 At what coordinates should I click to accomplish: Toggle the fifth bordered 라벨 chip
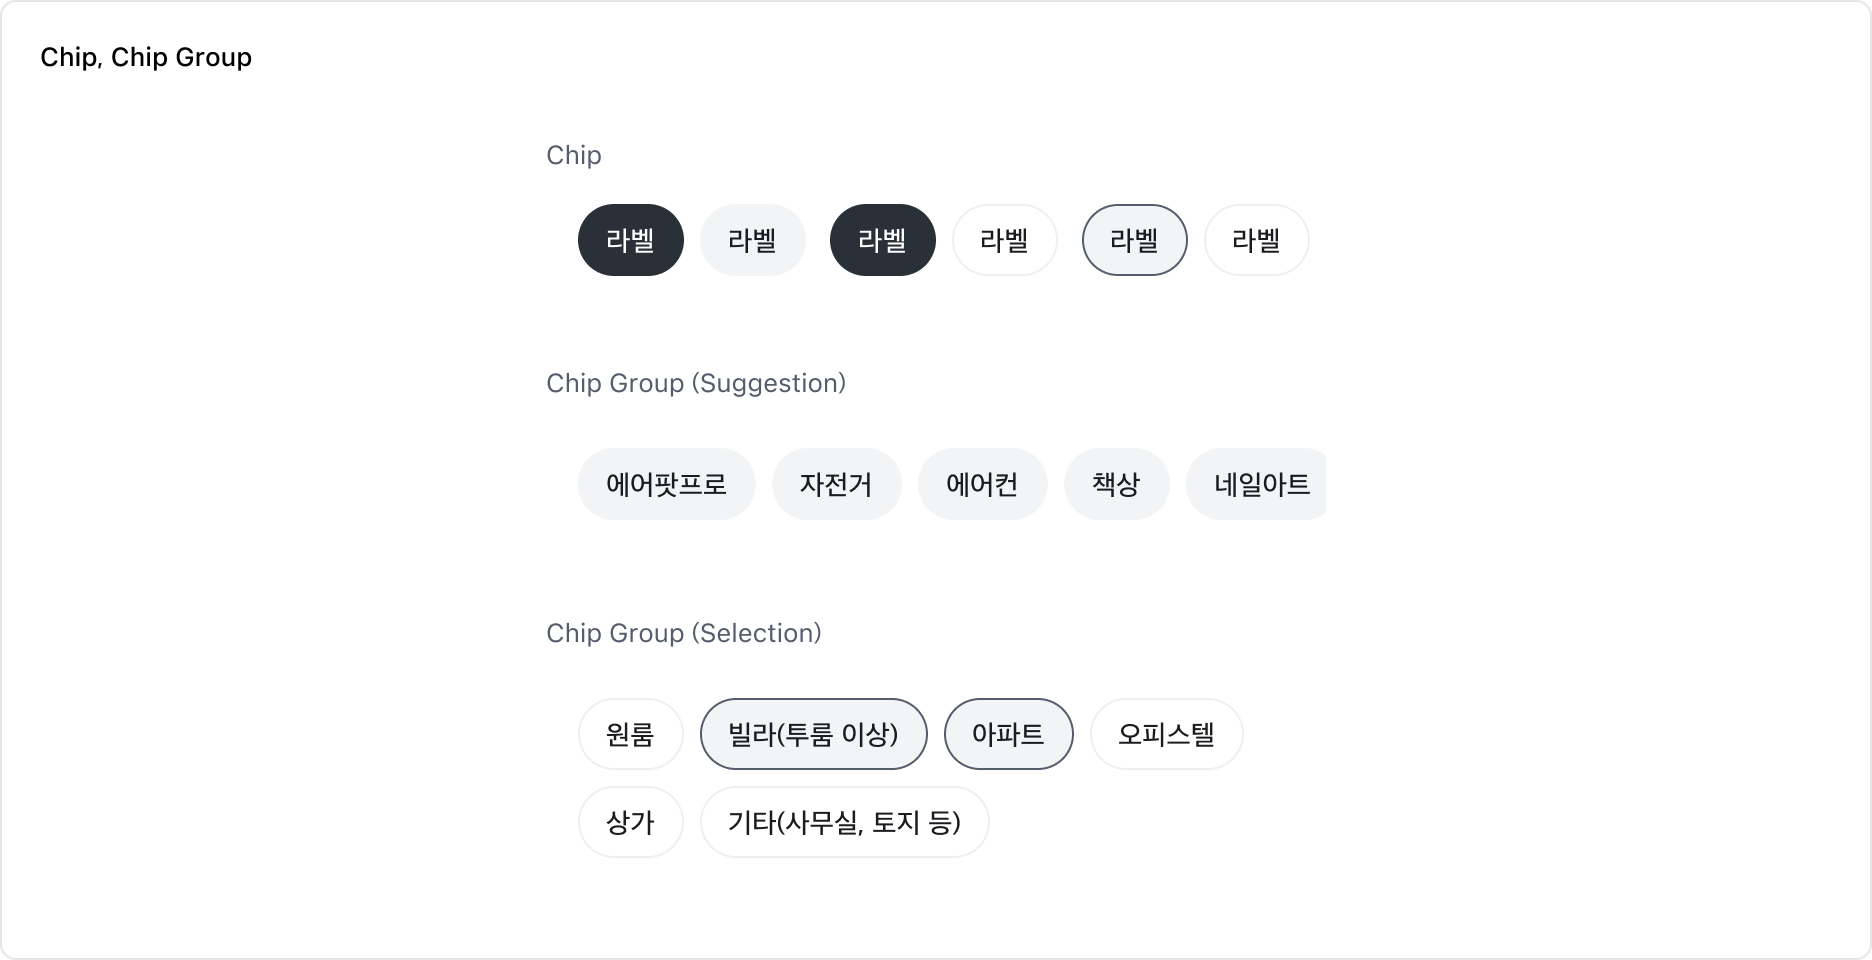(x=1135, y=240)
